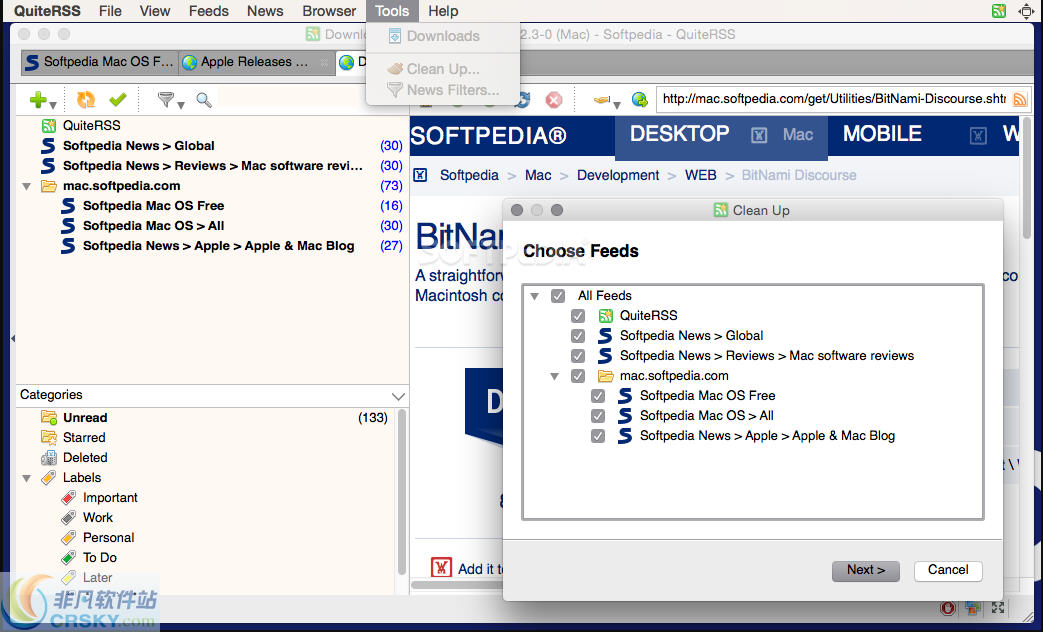Open the Feeds menu
This screenshot has height=632, width=1043.
208,11
